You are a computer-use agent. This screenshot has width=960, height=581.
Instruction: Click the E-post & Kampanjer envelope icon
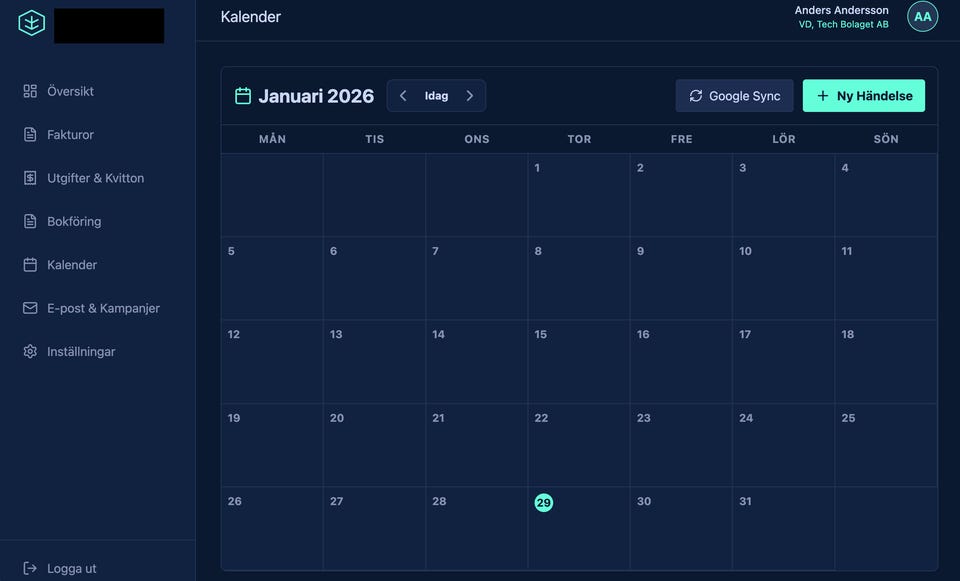[x=30, y=308]
